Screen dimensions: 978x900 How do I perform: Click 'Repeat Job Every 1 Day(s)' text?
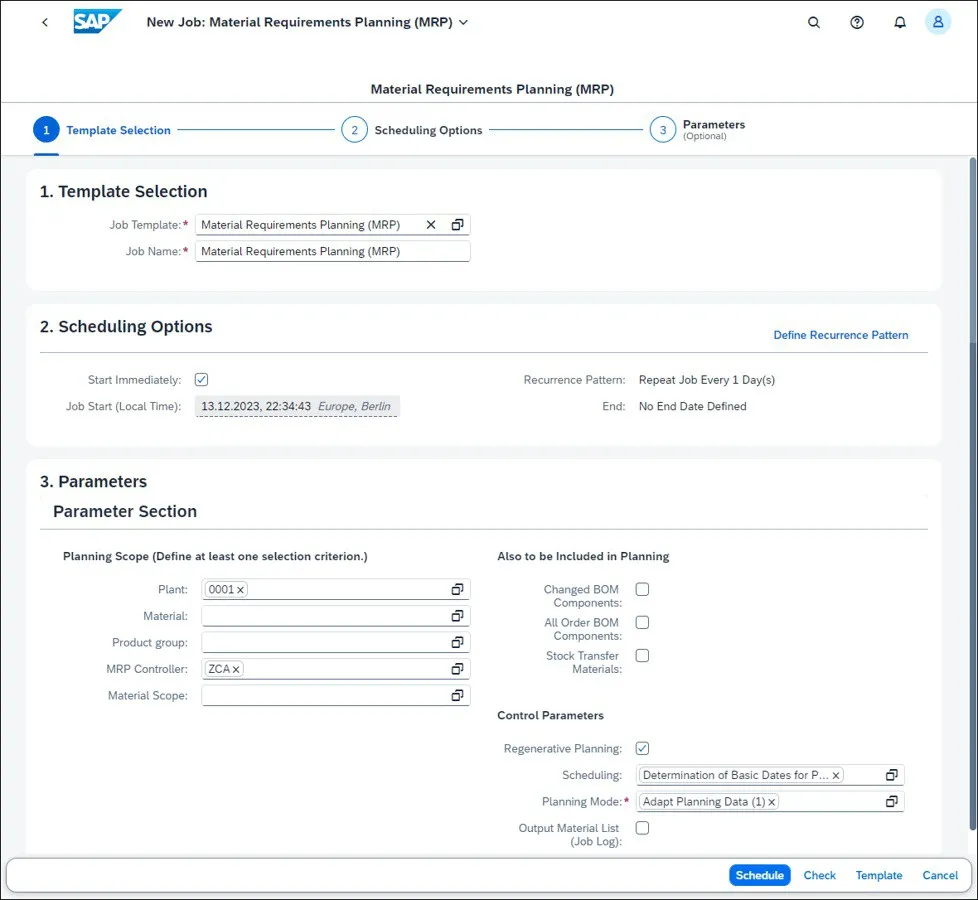(x=707, y=380)
